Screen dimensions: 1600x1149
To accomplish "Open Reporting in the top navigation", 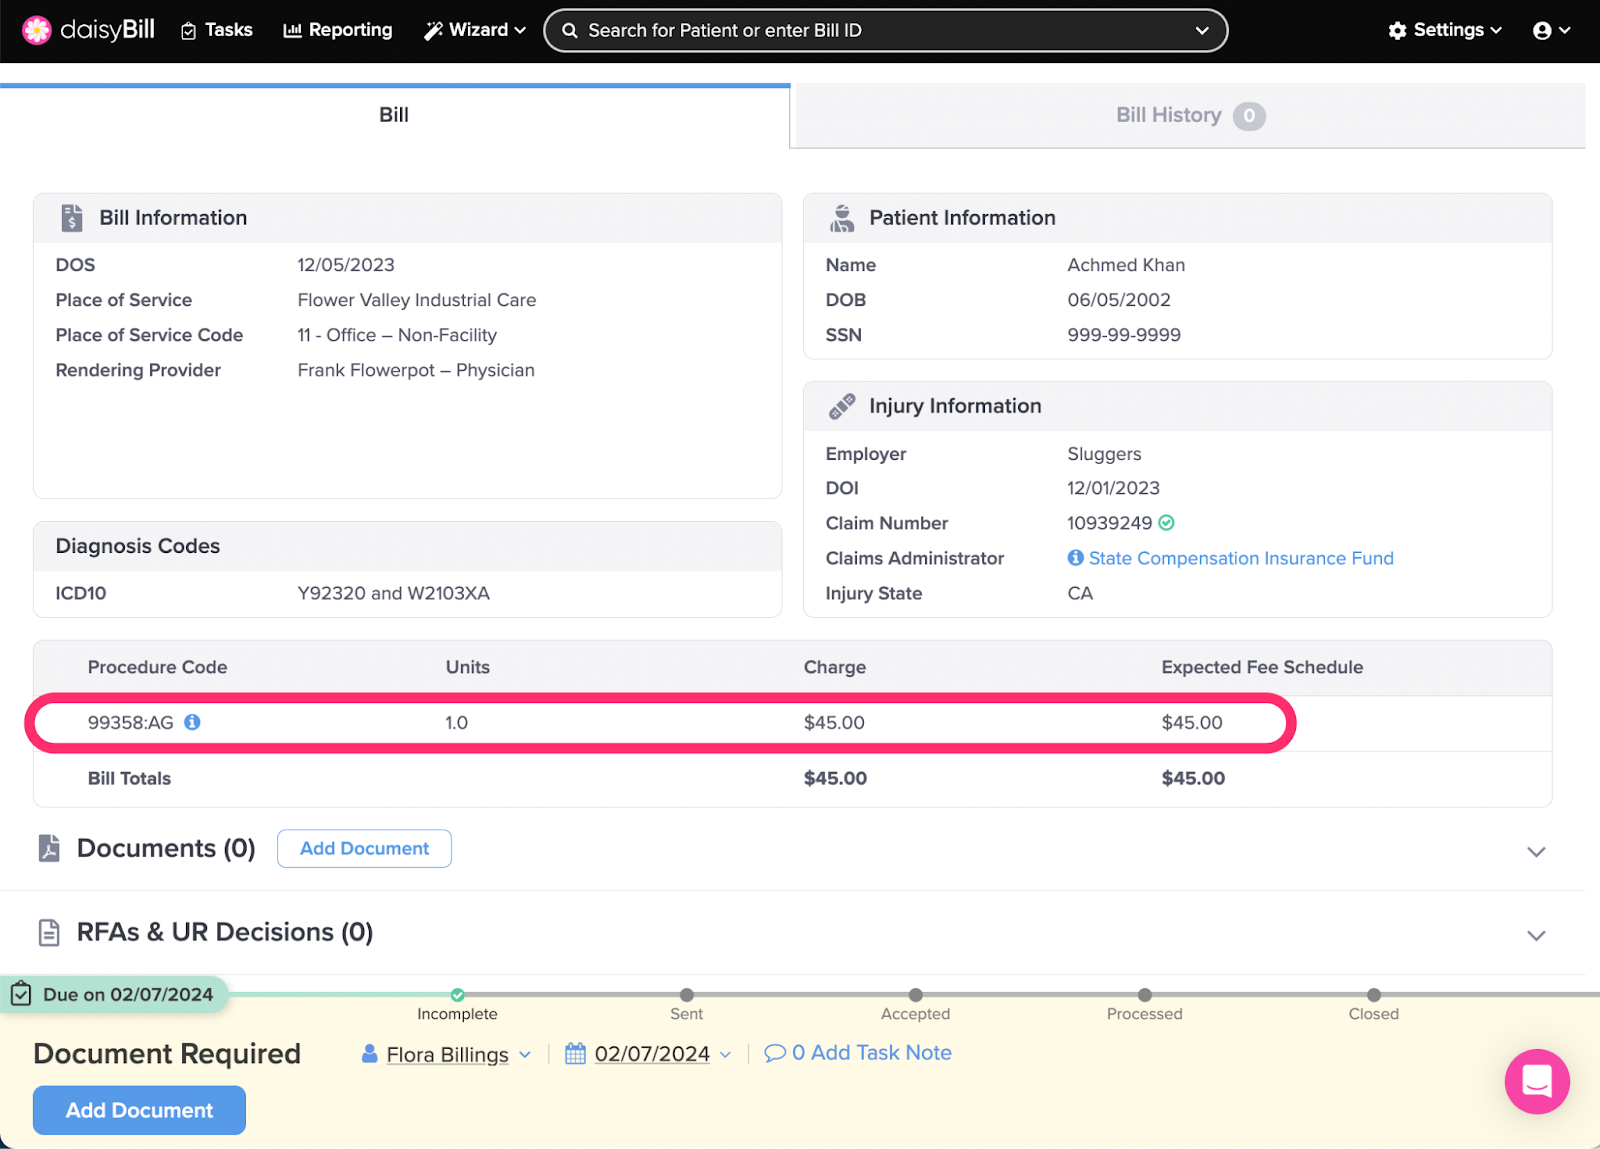I will point(338,30).
